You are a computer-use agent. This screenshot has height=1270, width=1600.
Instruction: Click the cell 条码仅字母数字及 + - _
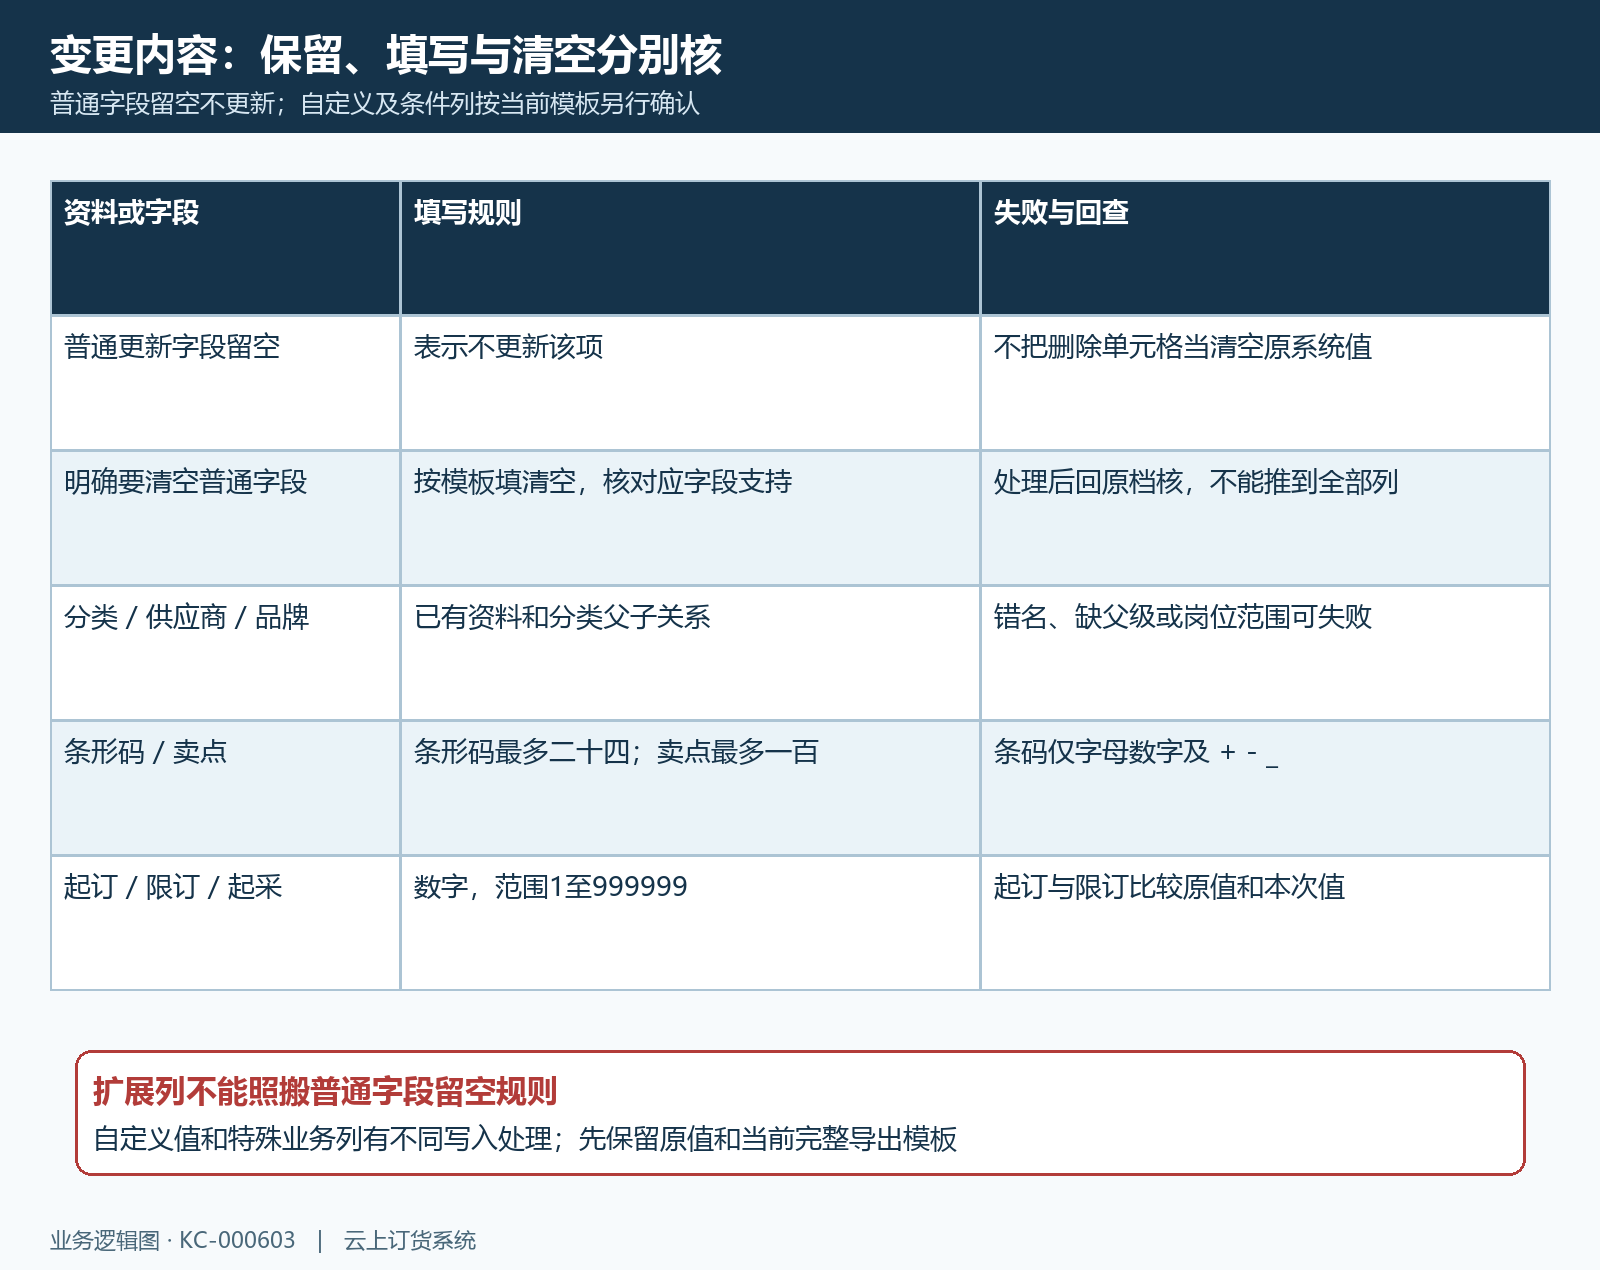1265,788
